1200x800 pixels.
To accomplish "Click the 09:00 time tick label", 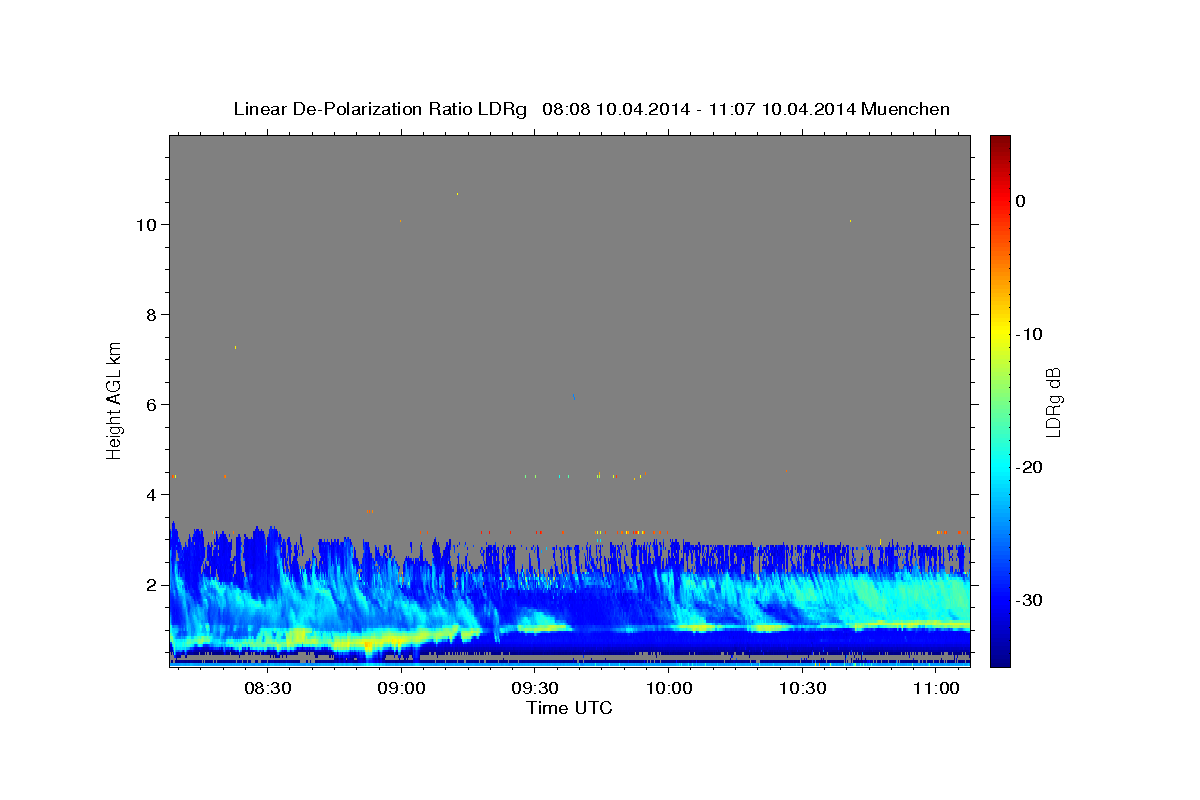I will tap(402, 688).
